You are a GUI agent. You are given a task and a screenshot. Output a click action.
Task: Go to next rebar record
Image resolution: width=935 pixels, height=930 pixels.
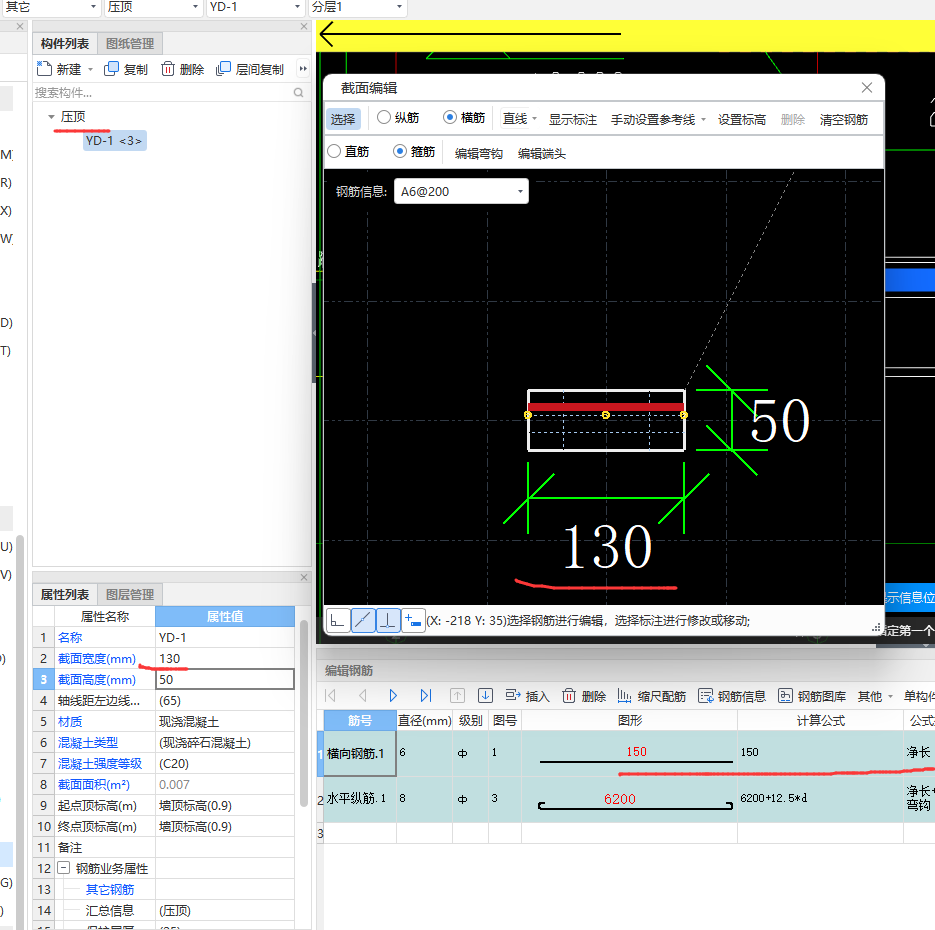(x=393, y=696)
